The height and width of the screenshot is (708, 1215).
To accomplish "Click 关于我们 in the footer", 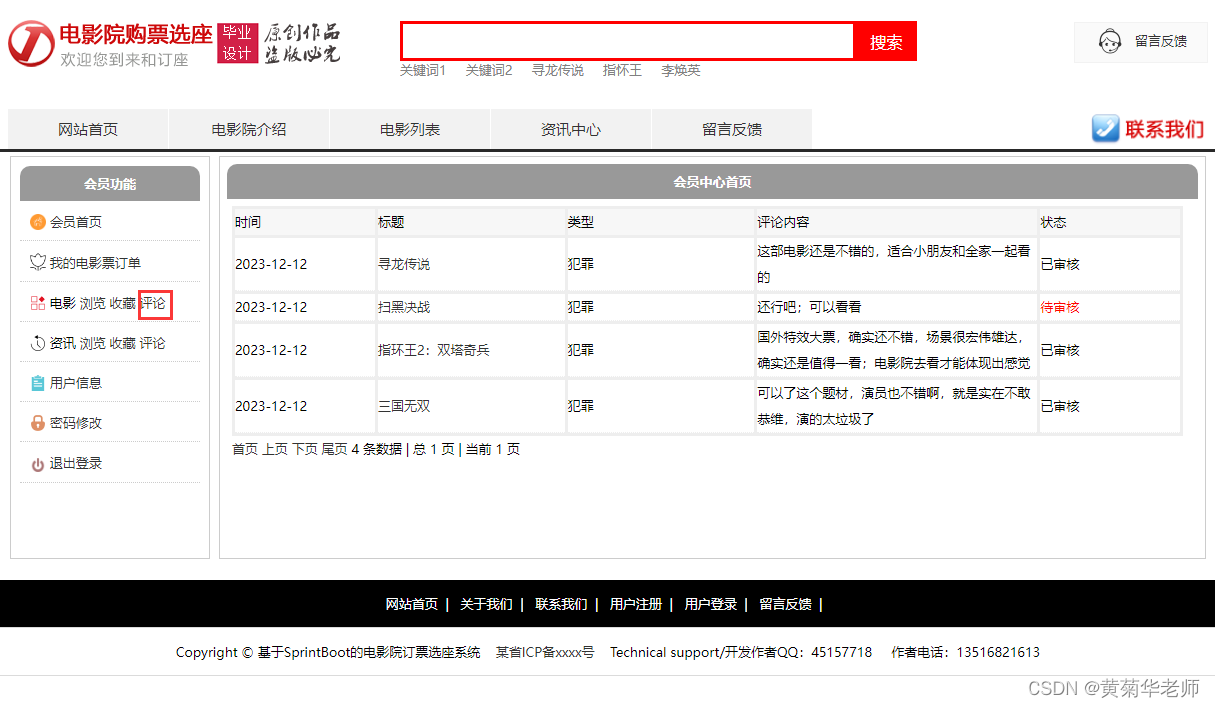I will (486, 604).
